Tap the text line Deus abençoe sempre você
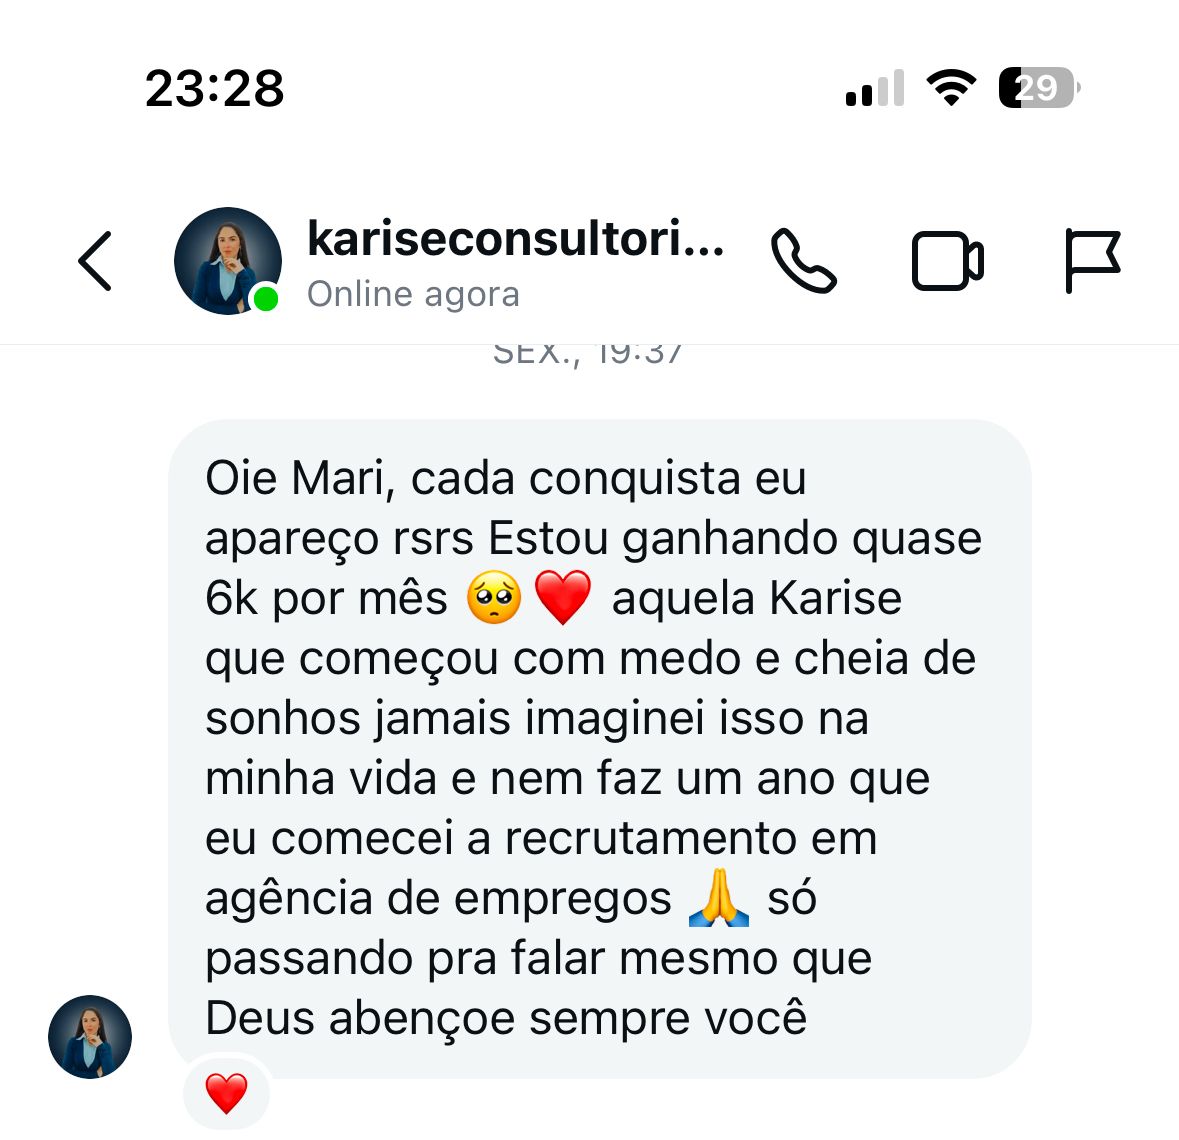The height and width of the screenshot is (1140, 1179). coord(506,1018)
